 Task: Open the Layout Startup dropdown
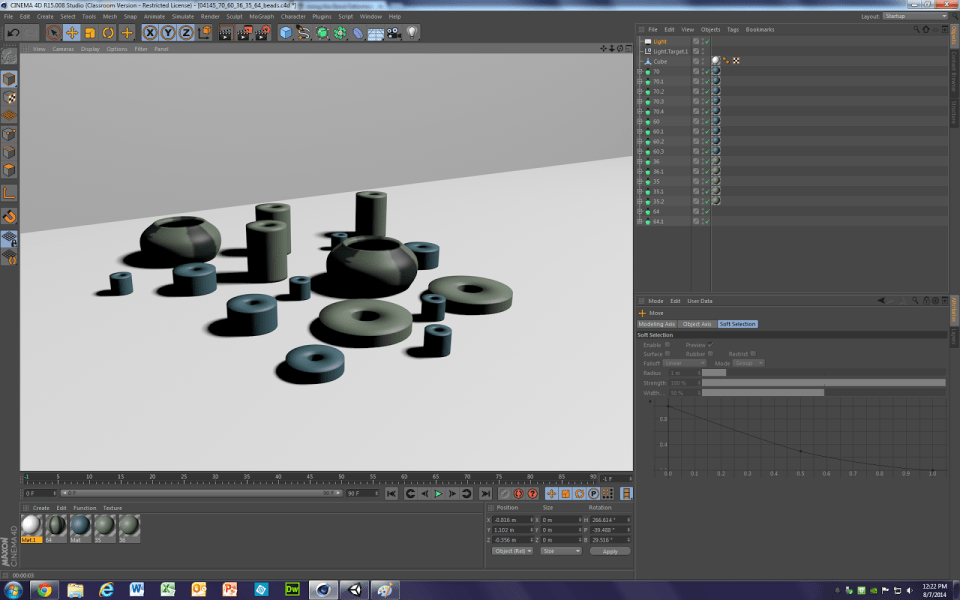(x=915, y=16)
